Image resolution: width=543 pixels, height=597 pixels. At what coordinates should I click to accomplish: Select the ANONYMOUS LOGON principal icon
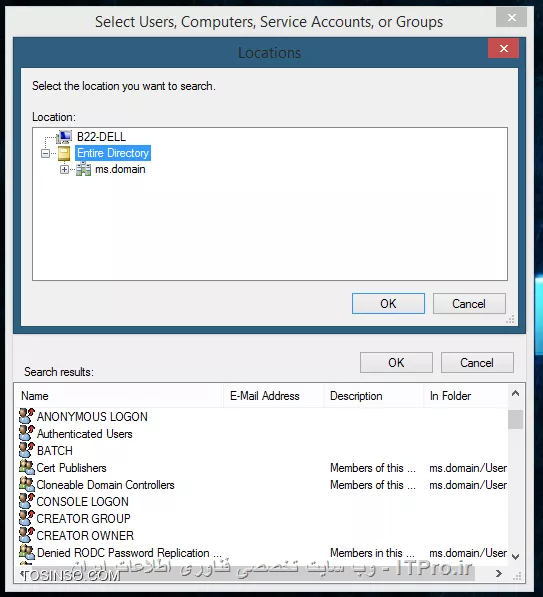click(x=27, y=416)
